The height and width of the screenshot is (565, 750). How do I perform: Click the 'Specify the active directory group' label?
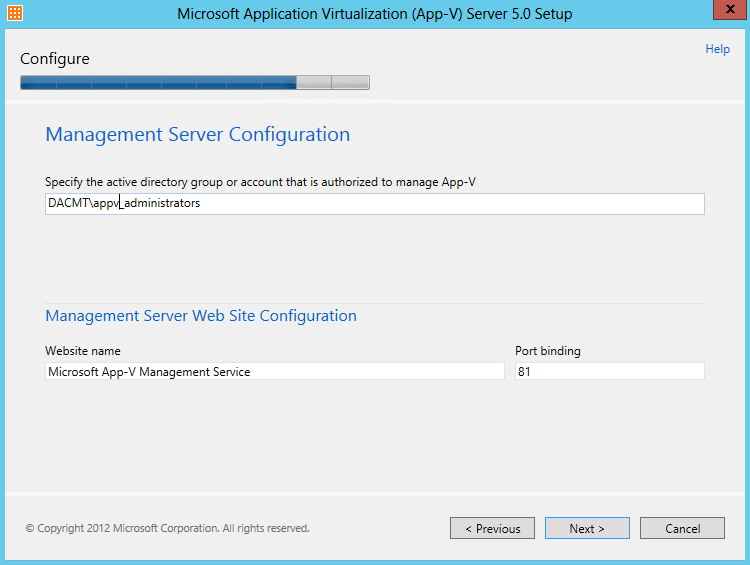[x=260, y=182]
